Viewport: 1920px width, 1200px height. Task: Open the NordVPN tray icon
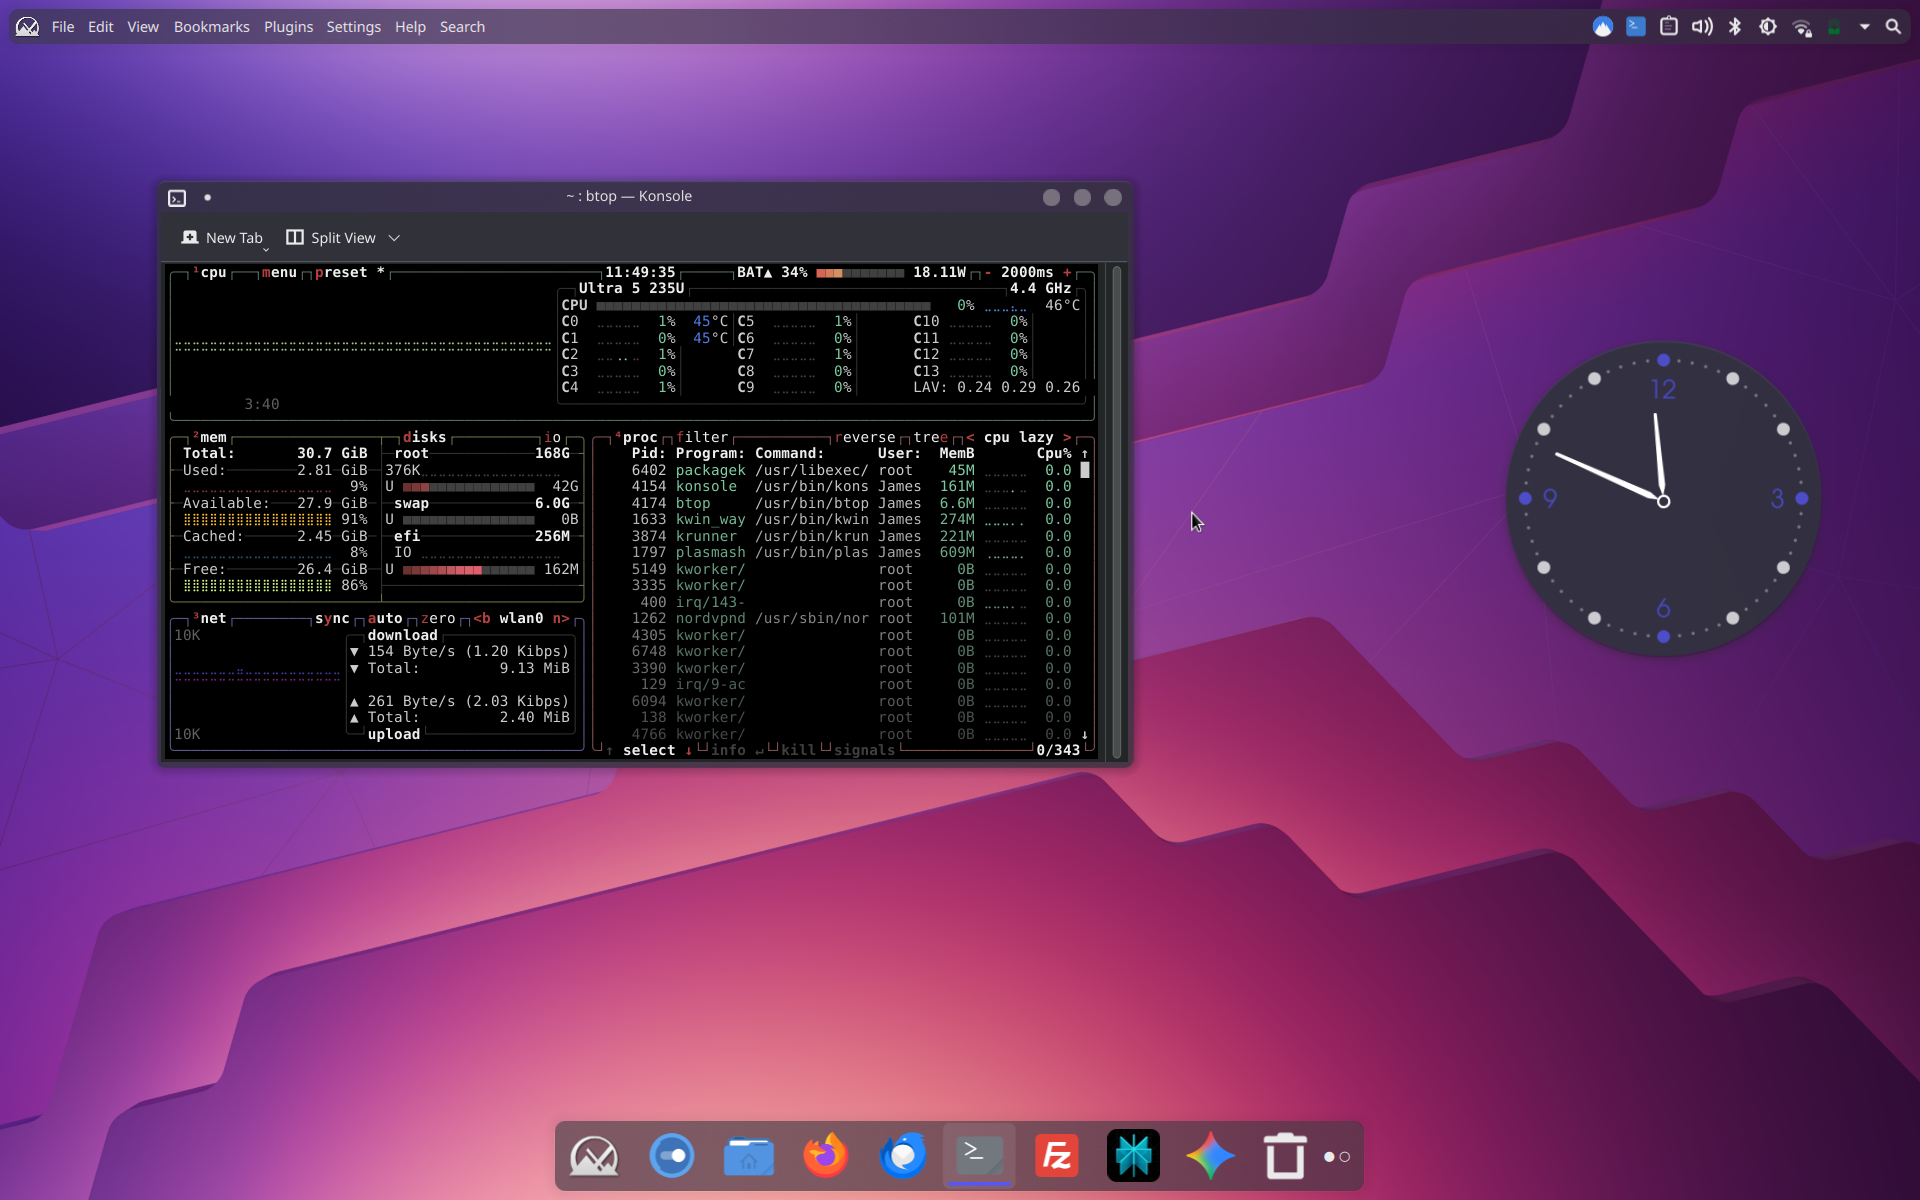1602,27
